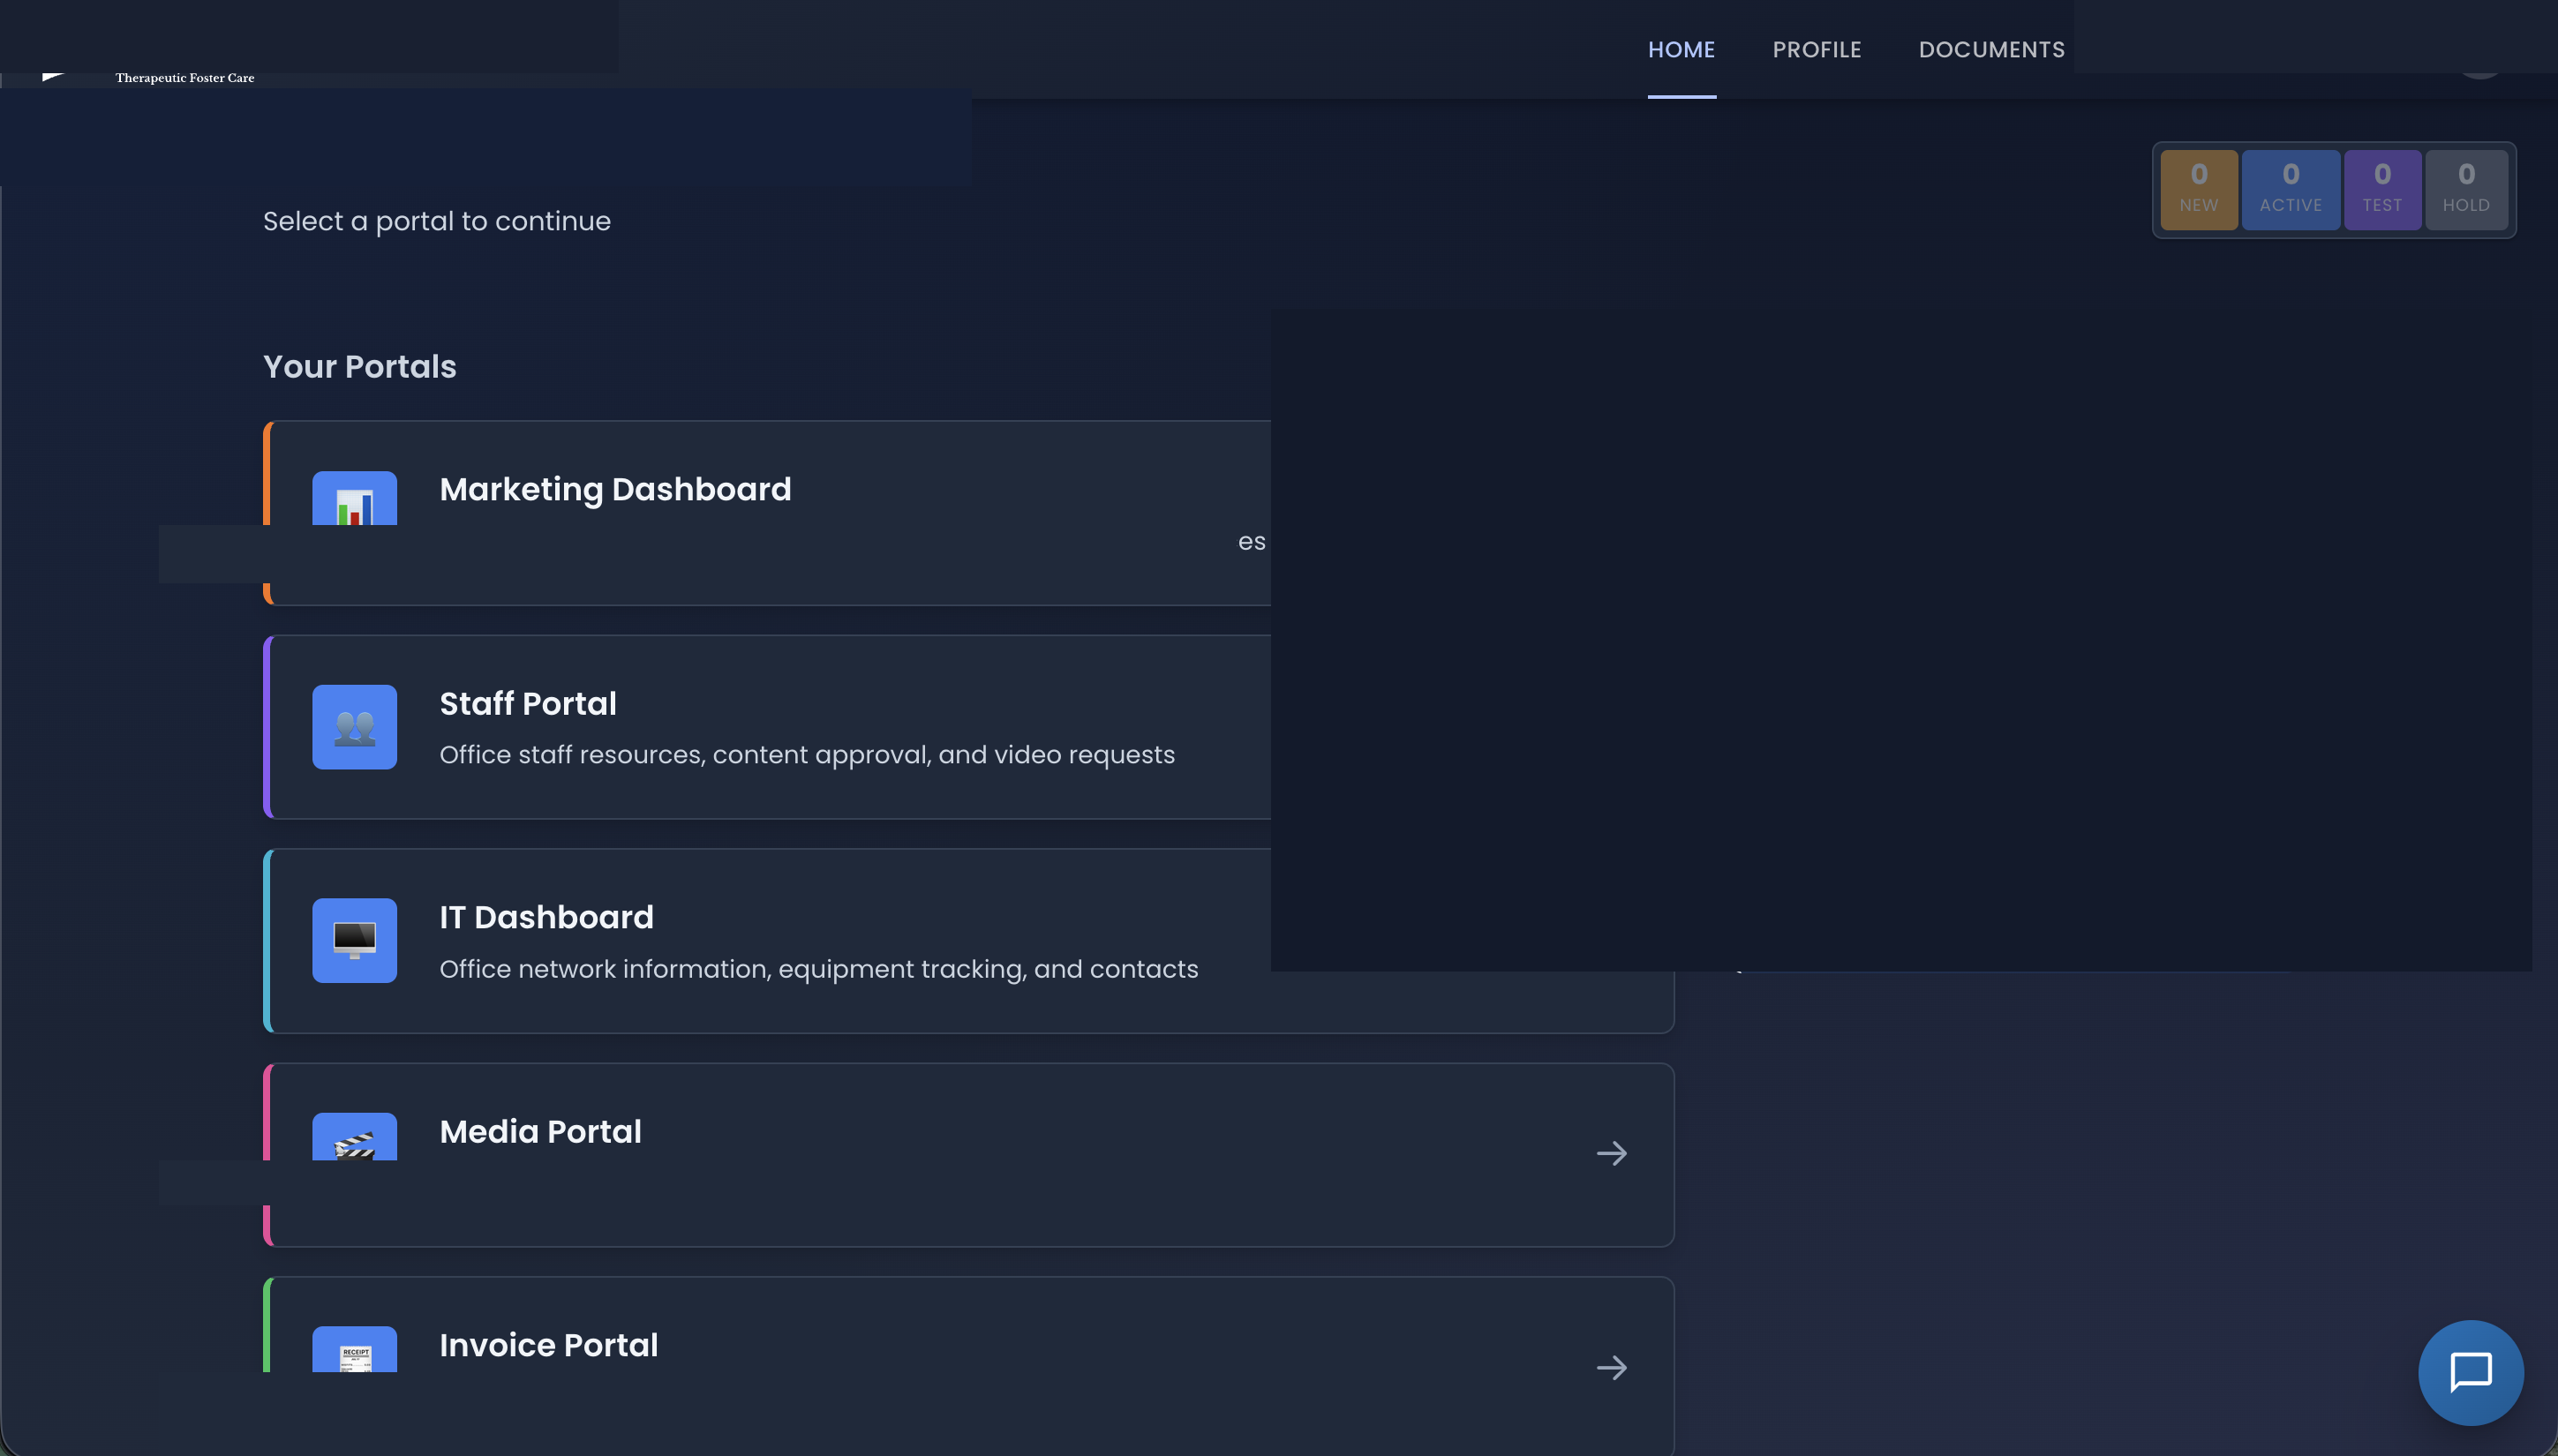Screen dimensions: 2558x1456
Task: Click the purple TEST counter
Action: click(x=2382, y=189)
